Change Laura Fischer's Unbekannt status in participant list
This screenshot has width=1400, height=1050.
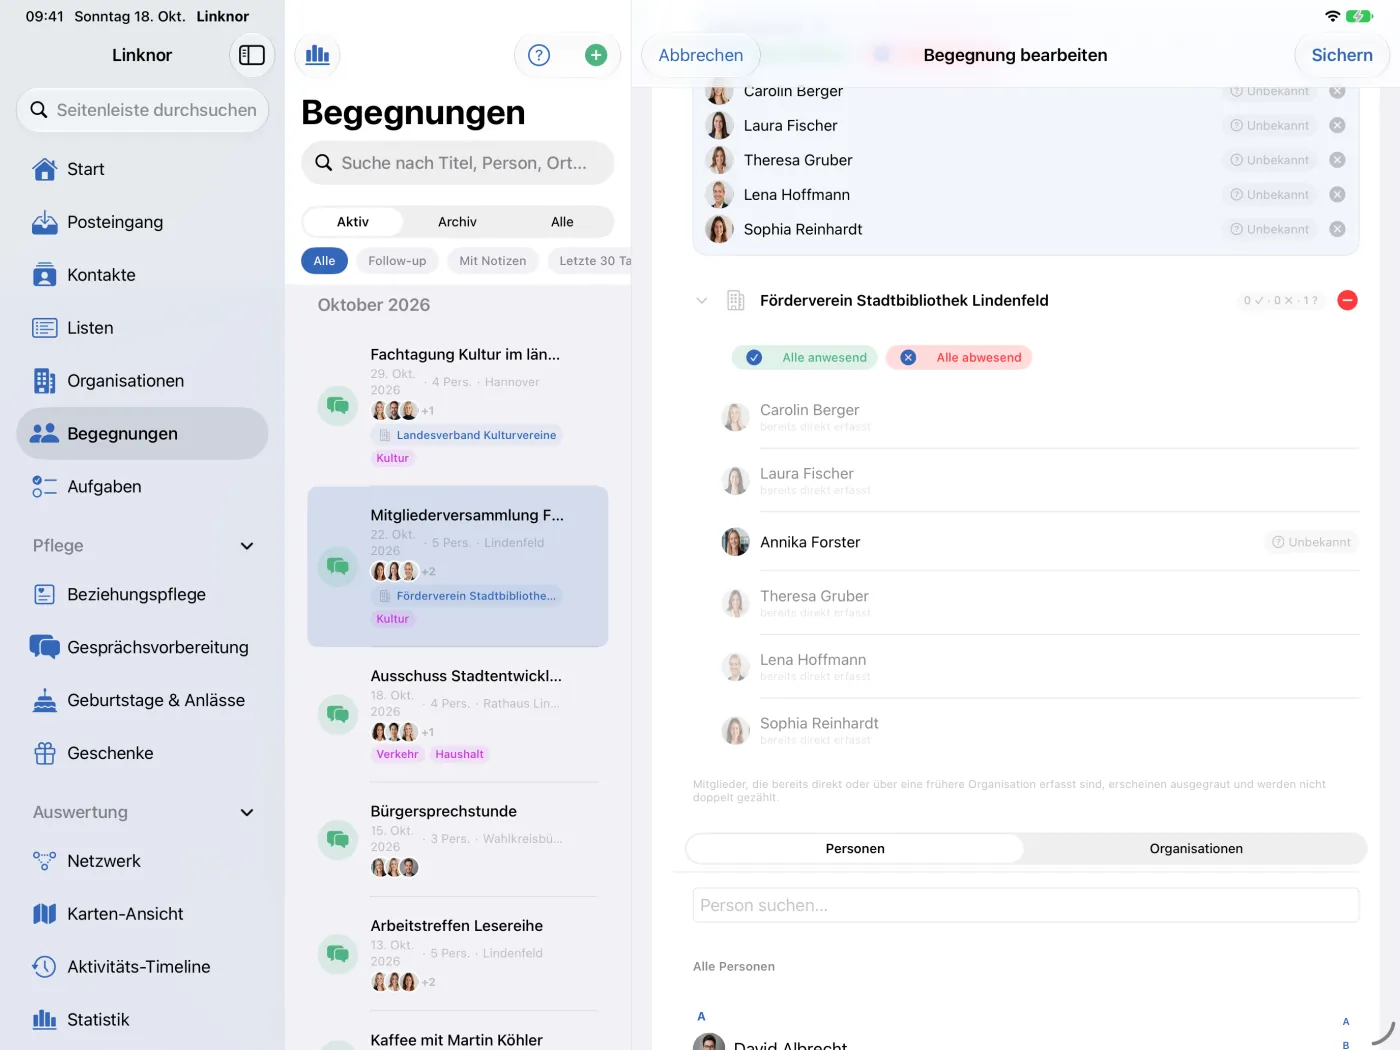tap(1269, 125)
